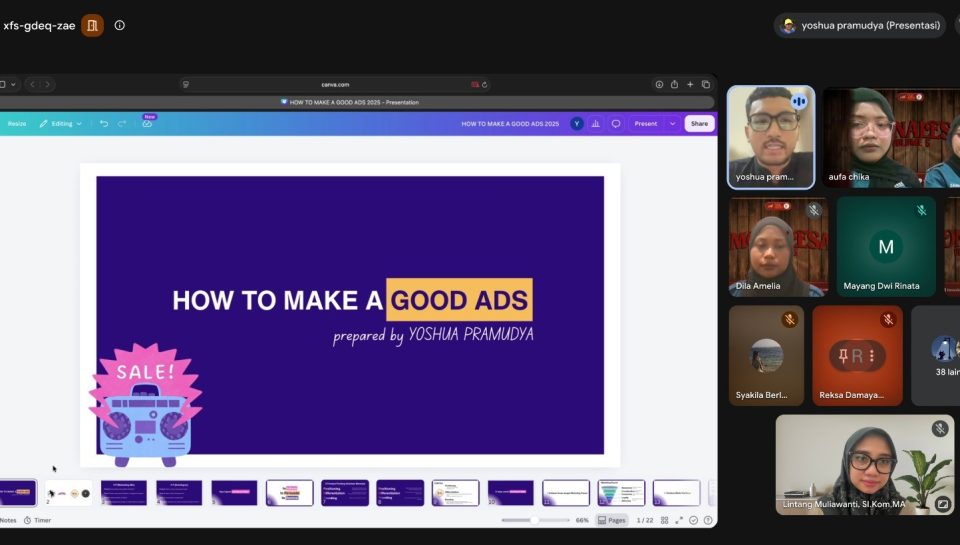Select the slide 11 thumbnail
Viewport: 960px width, 545px height.
566,493
